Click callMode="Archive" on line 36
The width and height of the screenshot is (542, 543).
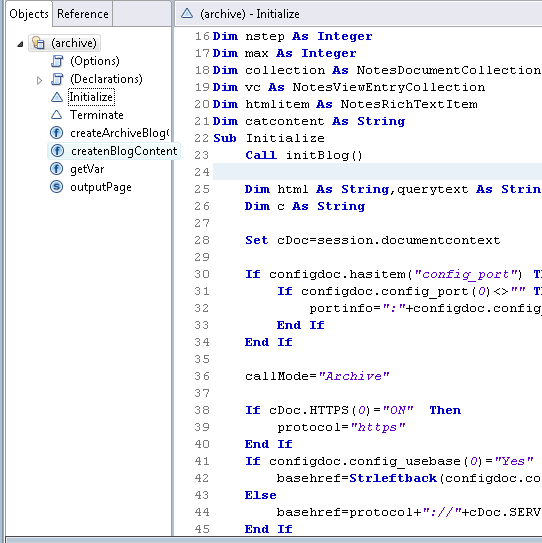pyautogui.click(x=317, y=376)
